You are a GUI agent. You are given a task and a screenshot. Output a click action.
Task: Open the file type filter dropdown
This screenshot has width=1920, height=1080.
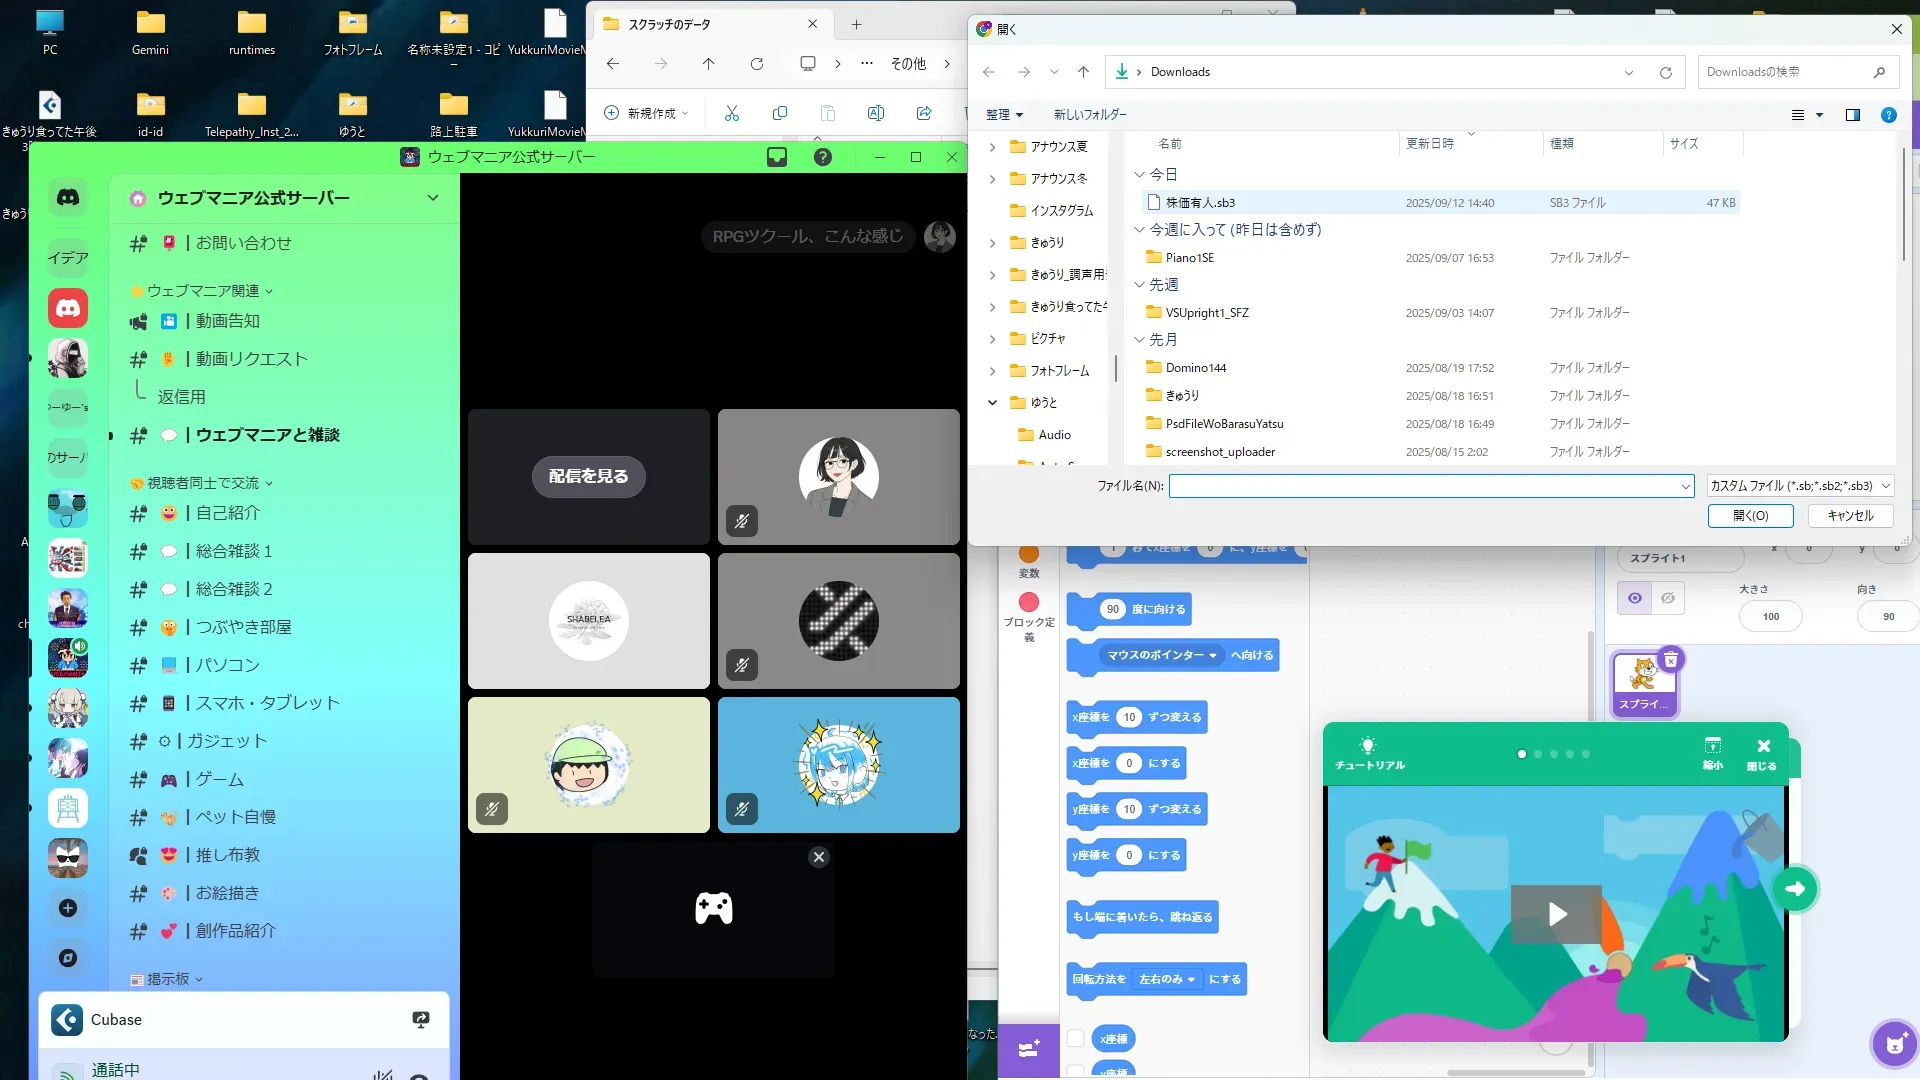pos(1799,486)
